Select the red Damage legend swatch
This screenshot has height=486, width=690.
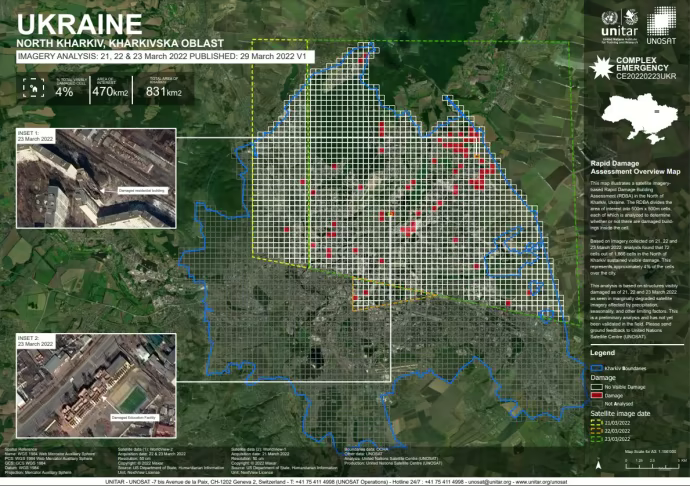click(595, 394)
